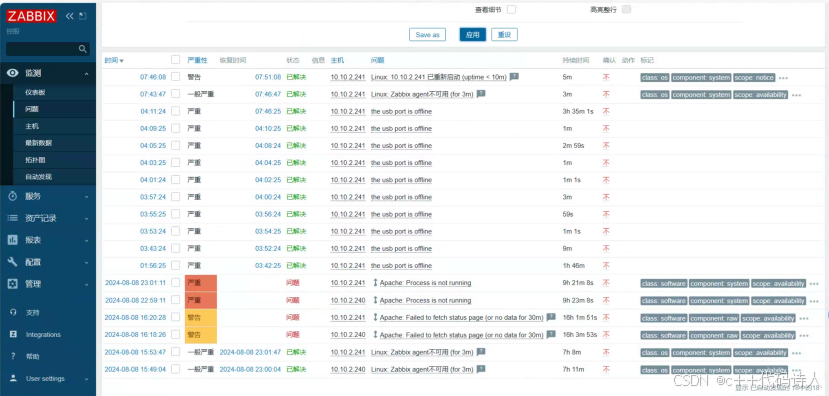The image size is (829, 396).
Task: Check the checkbox for the 07:46:08 row
Action: click(x=176, y=77)
